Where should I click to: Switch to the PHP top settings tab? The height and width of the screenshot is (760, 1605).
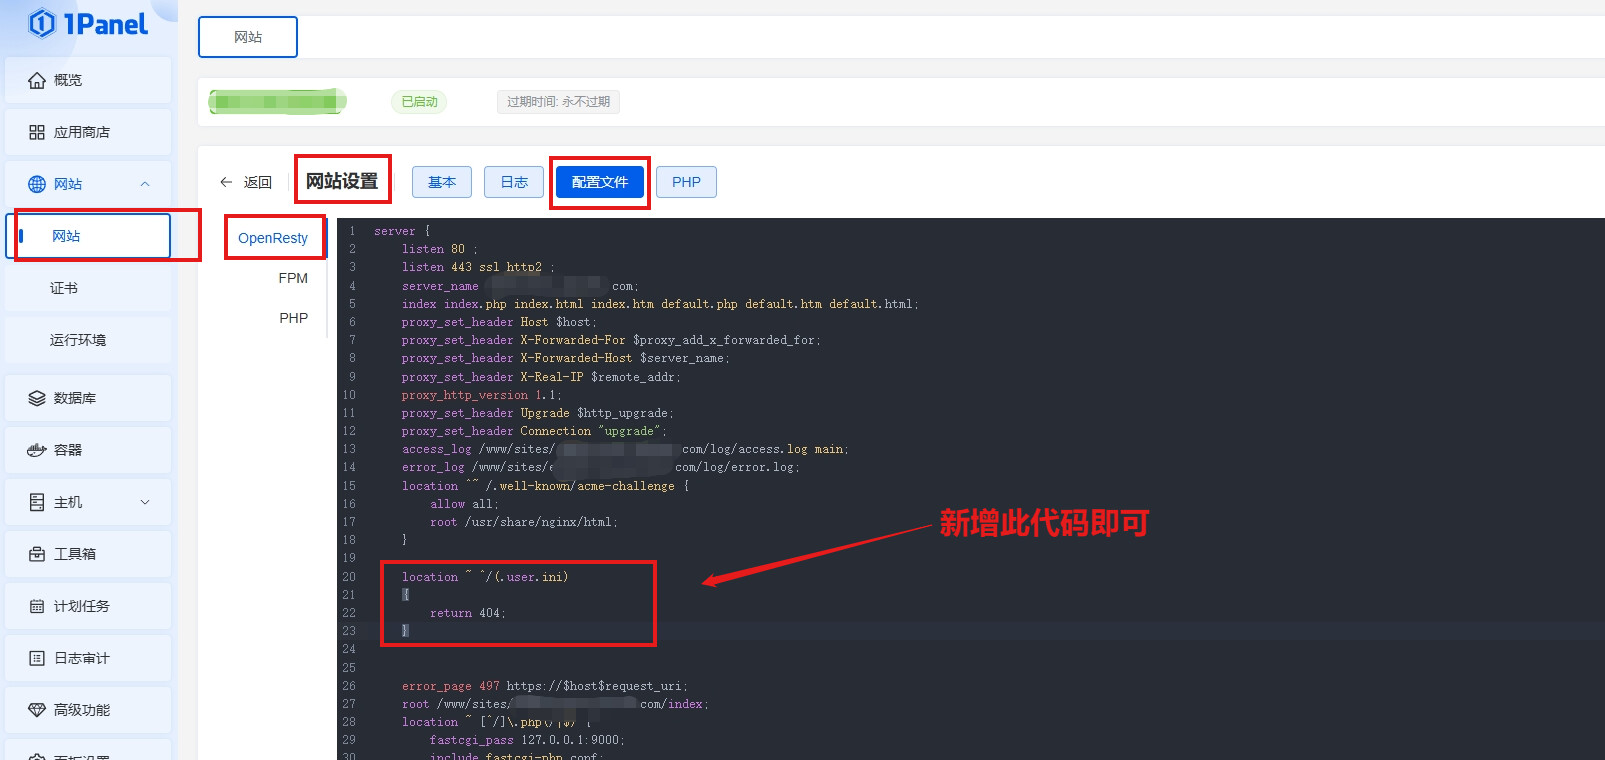[686, 182]
